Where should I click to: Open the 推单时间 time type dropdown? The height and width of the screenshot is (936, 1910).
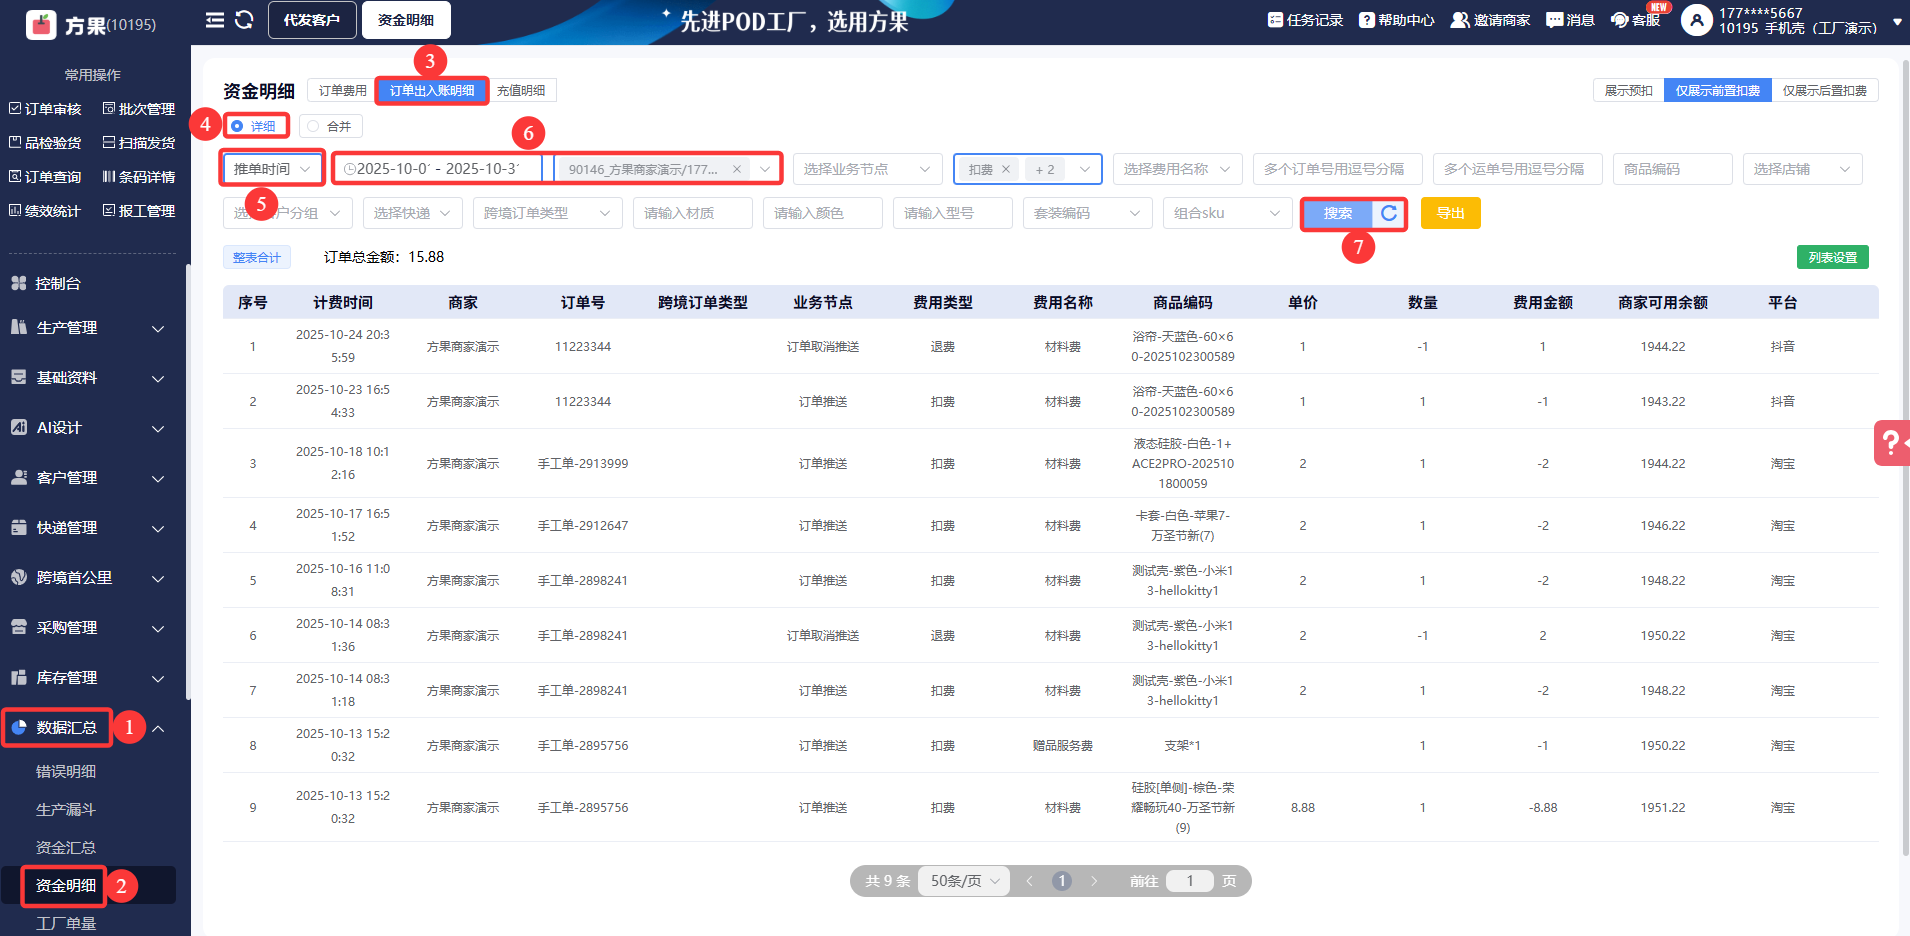pos(272,169)
